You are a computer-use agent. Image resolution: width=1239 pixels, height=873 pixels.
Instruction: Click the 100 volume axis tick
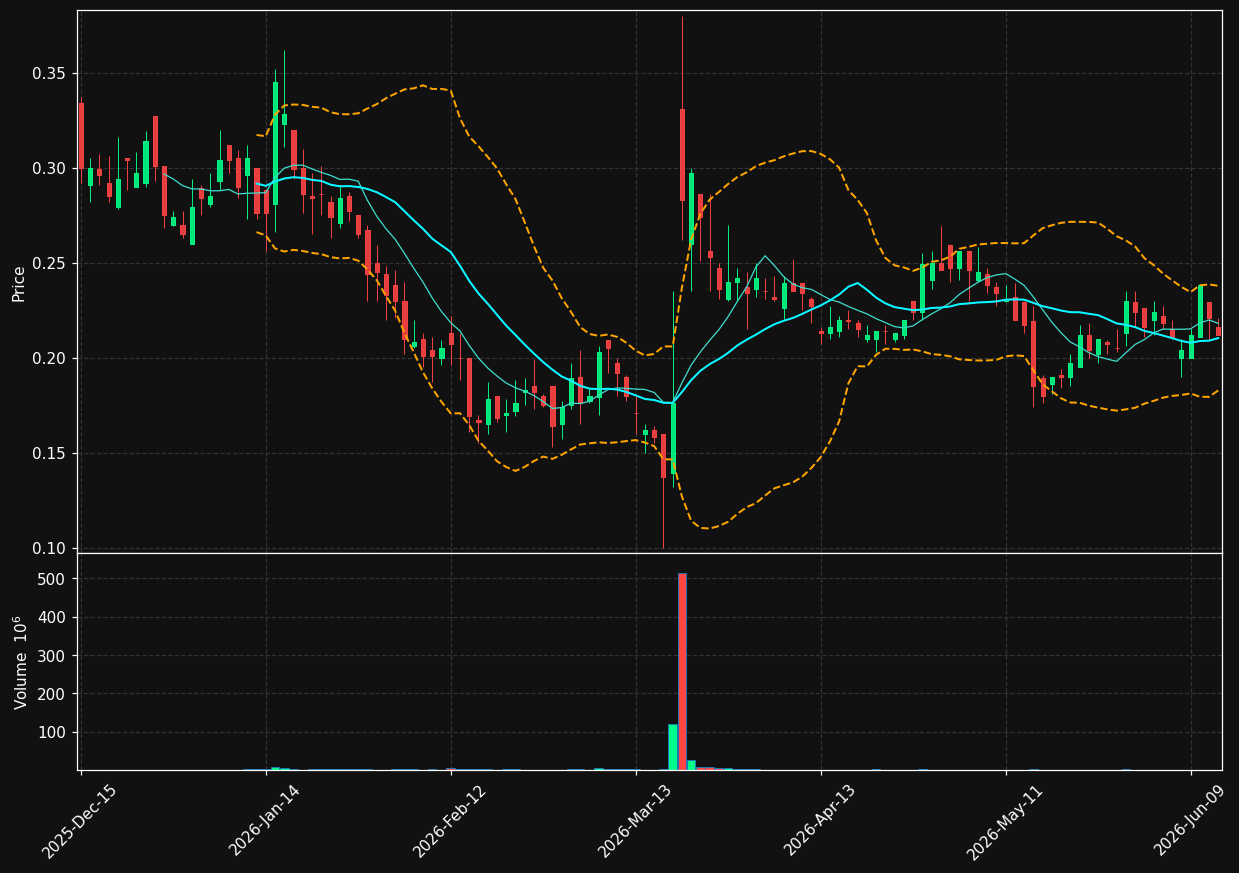click(53, 733)
